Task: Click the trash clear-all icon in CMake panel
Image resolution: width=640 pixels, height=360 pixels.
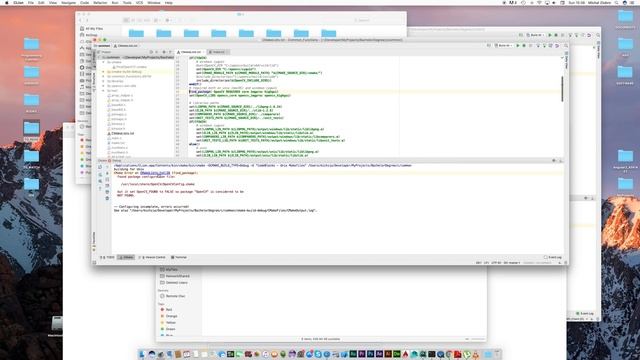Action: point(107,198)
